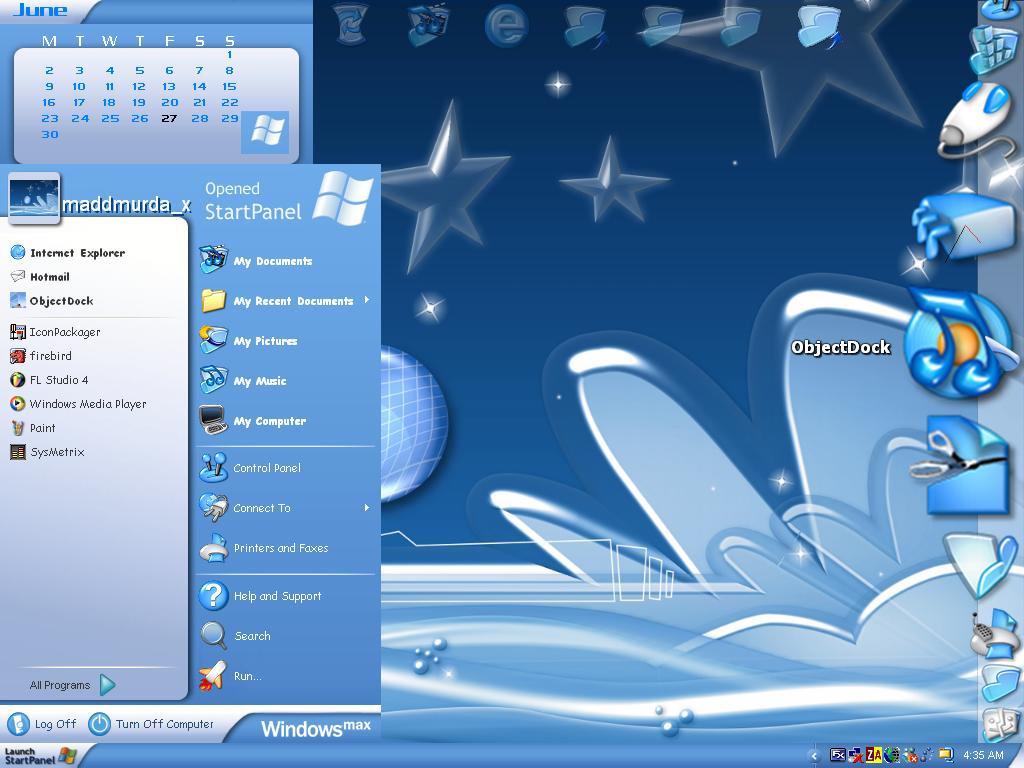Image resolution: width=1024 pixels, height=768 pixels.
Task: Click Turn Off Computer
Action: [151, 724]
